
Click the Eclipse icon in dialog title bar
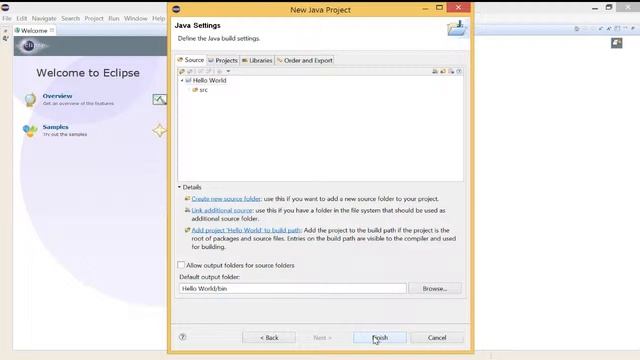pos(176,9)
